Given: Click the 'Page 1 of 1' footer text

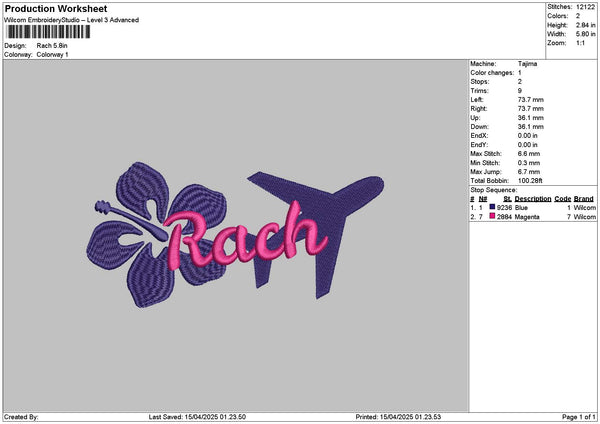Looking at the screenshot, I should pos(579,417).
